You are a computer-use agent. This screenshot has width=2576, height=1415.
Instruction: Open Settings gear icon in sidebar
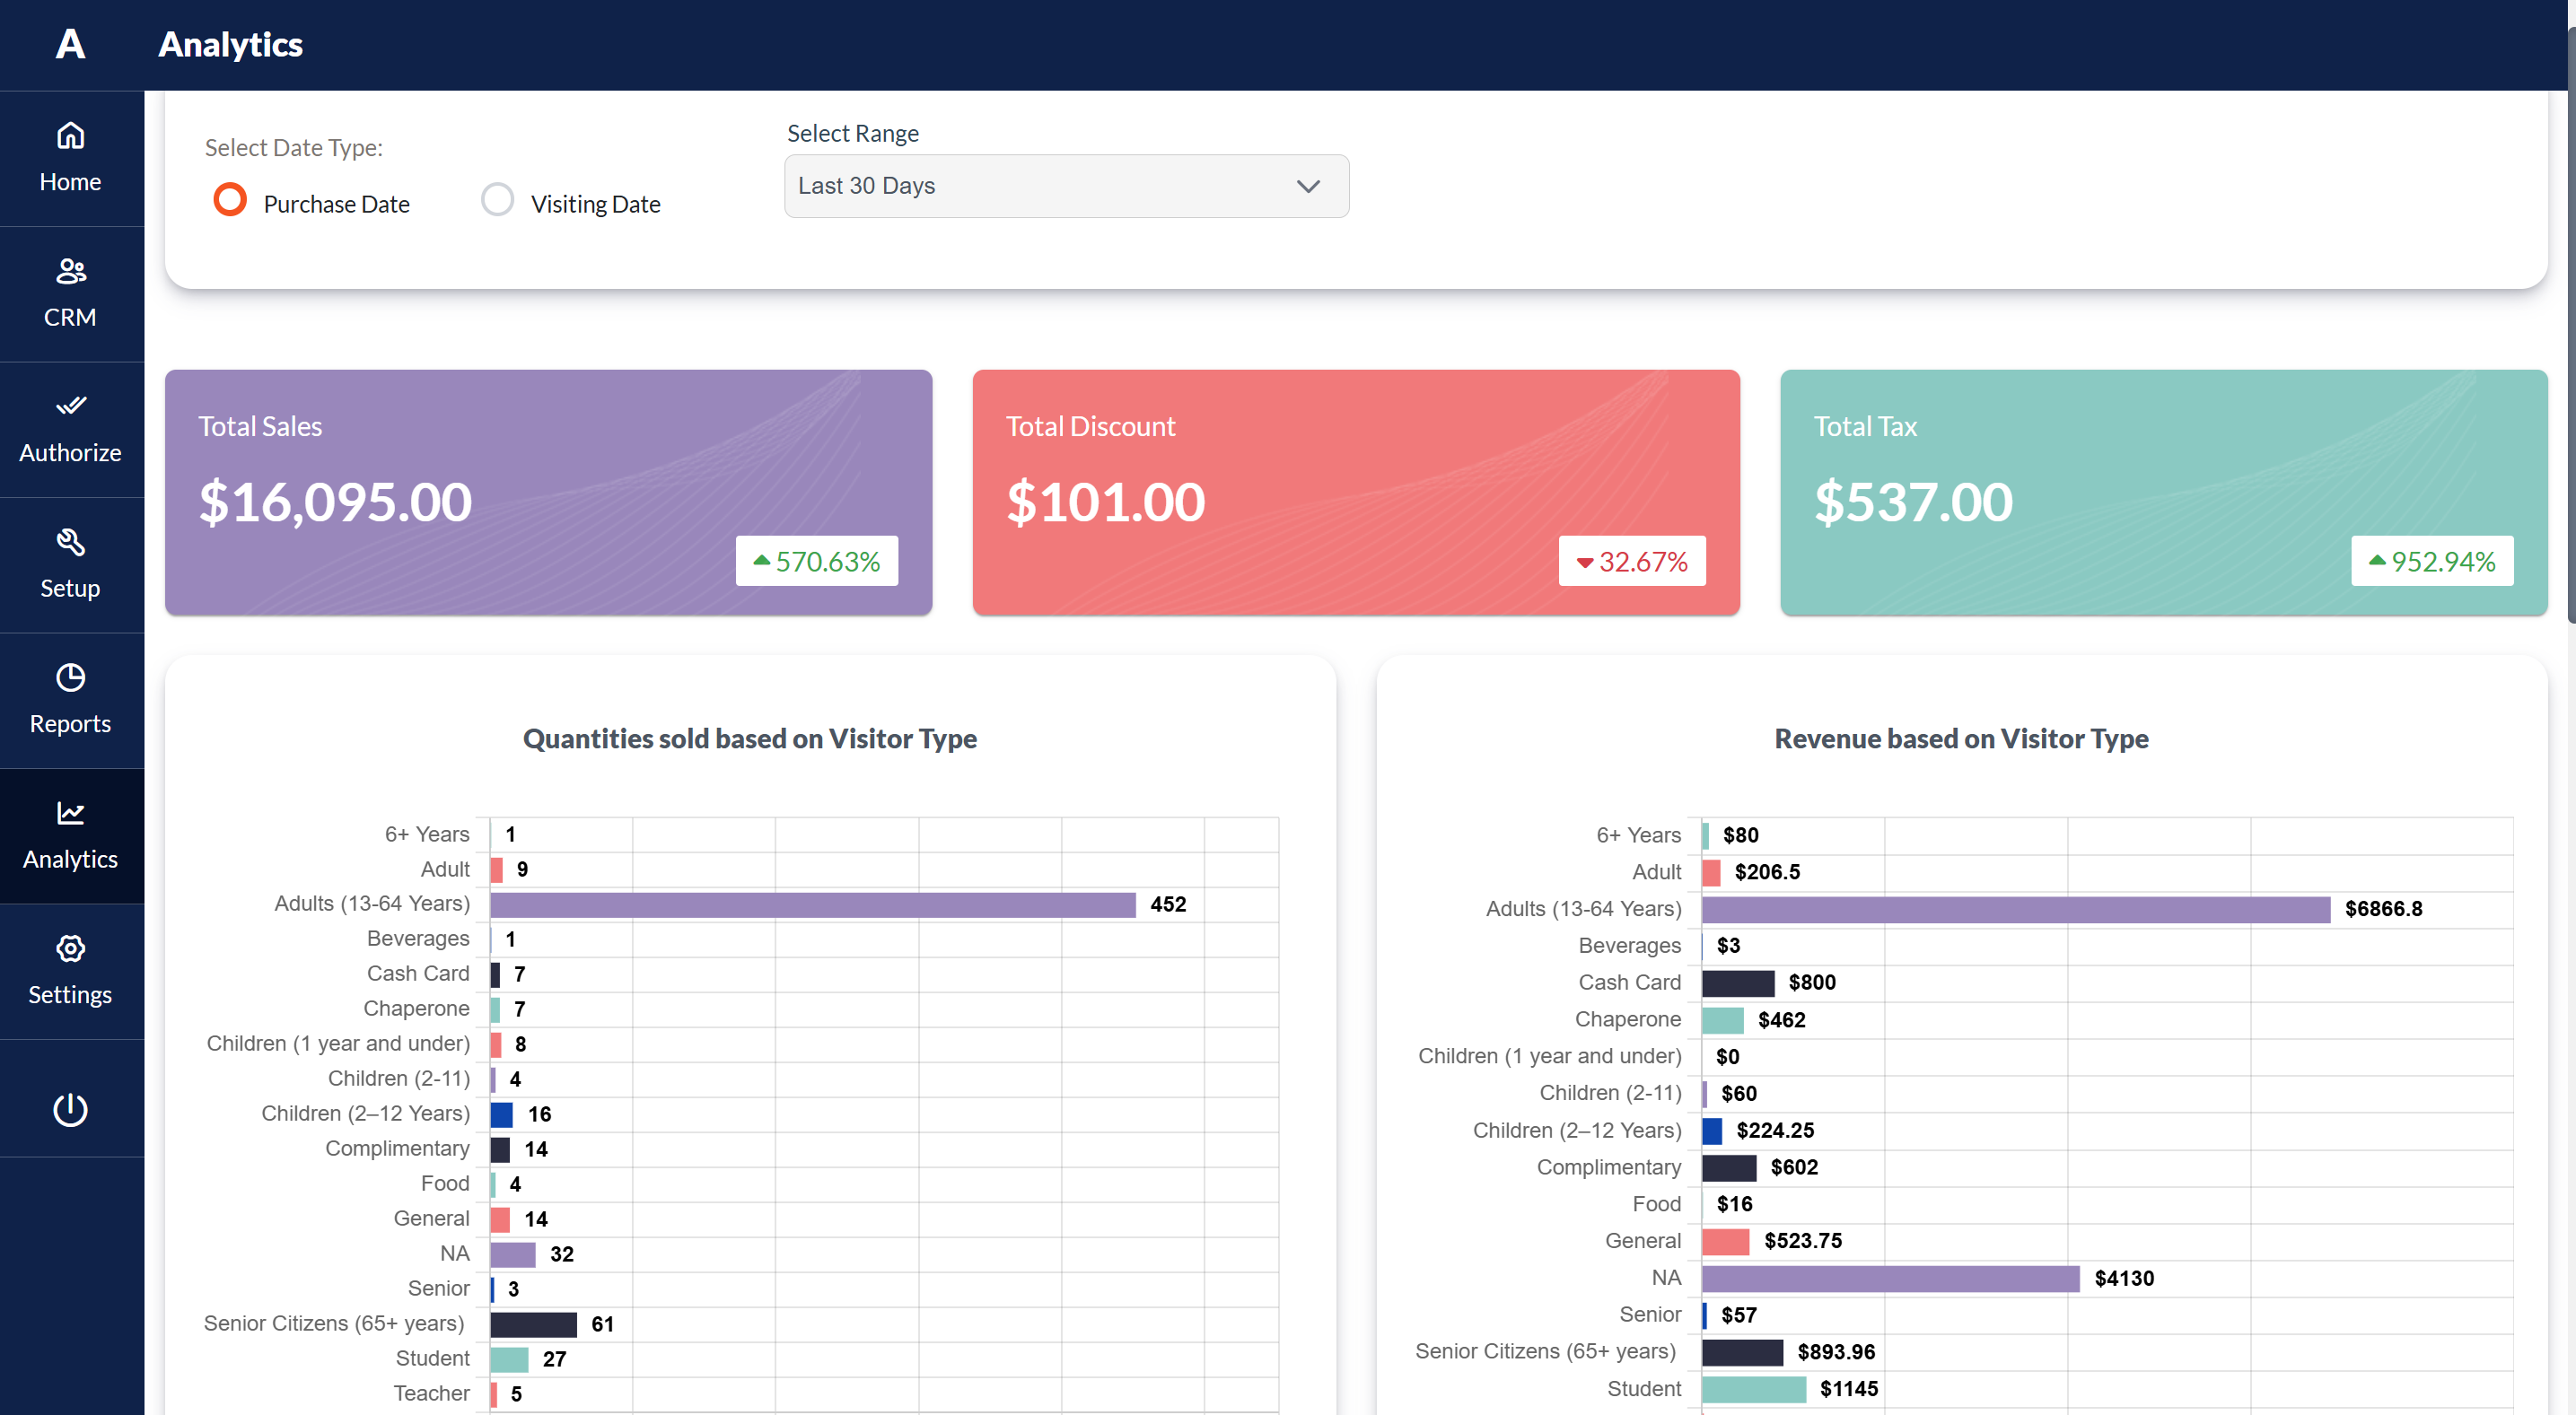coord(70,948)
